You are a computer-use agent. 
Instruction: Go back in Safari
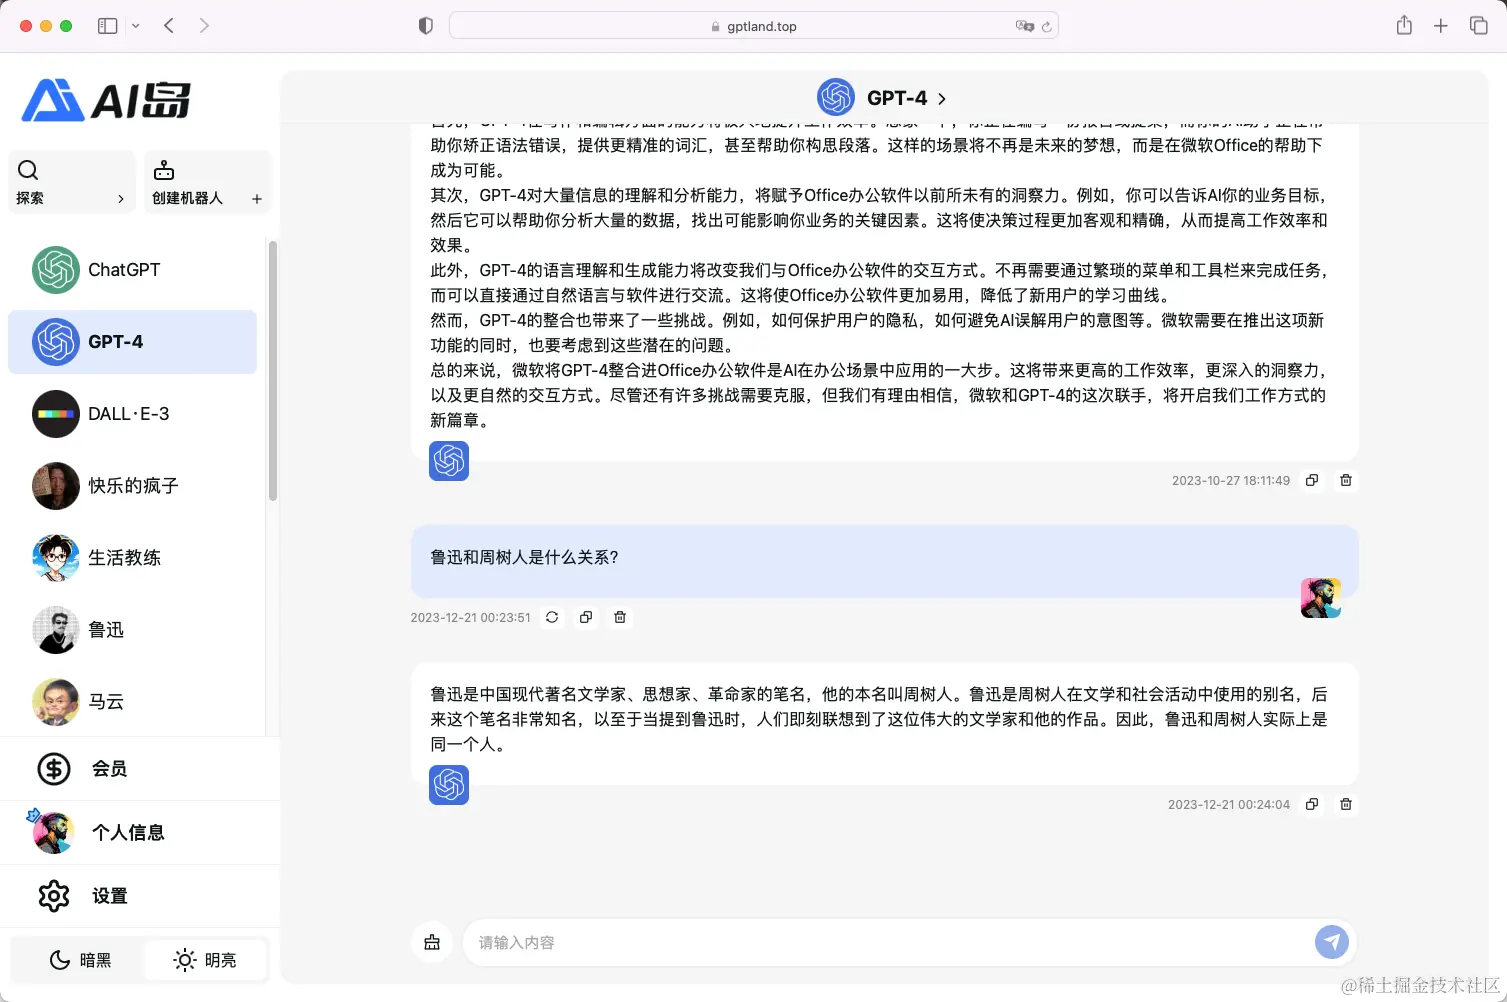click(169, 26)
